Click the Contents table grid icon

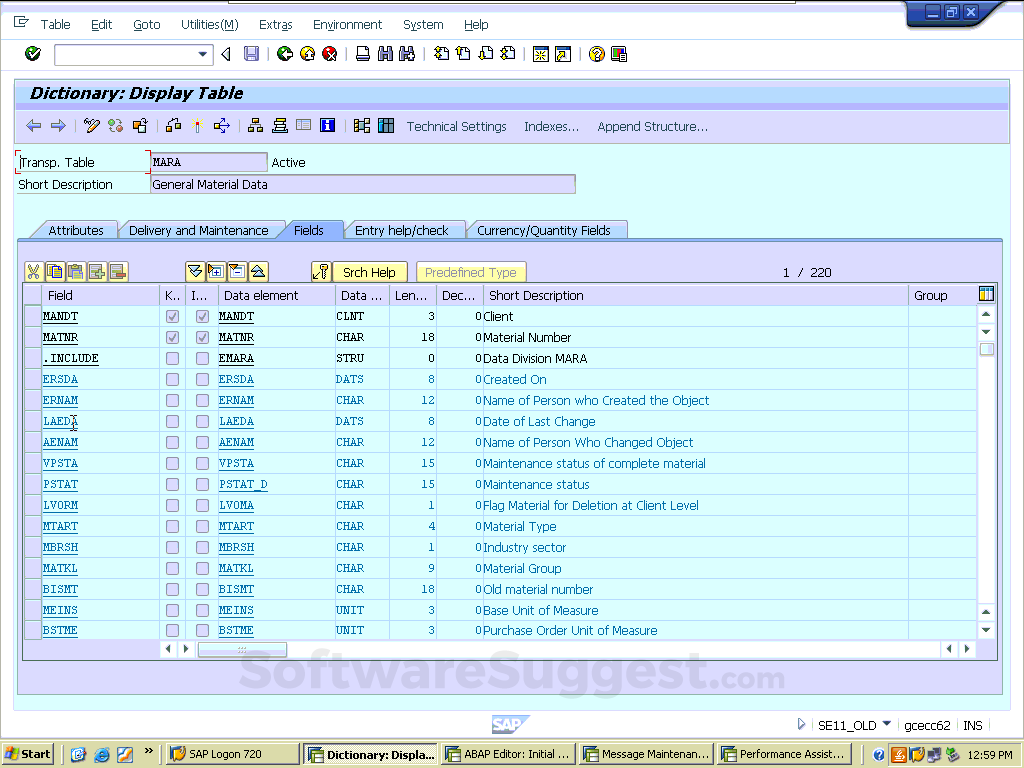click(x=386, y=125)
